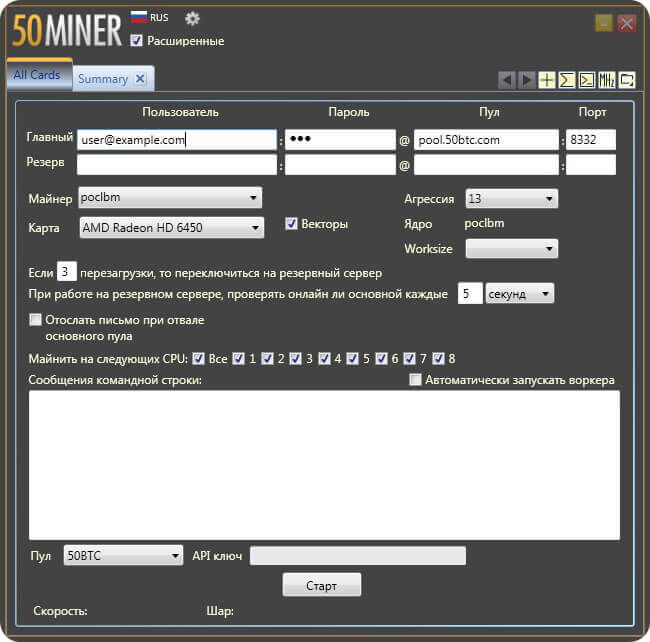
Task: Toggle the Все CPU checkbox
Action: point(199,359)
